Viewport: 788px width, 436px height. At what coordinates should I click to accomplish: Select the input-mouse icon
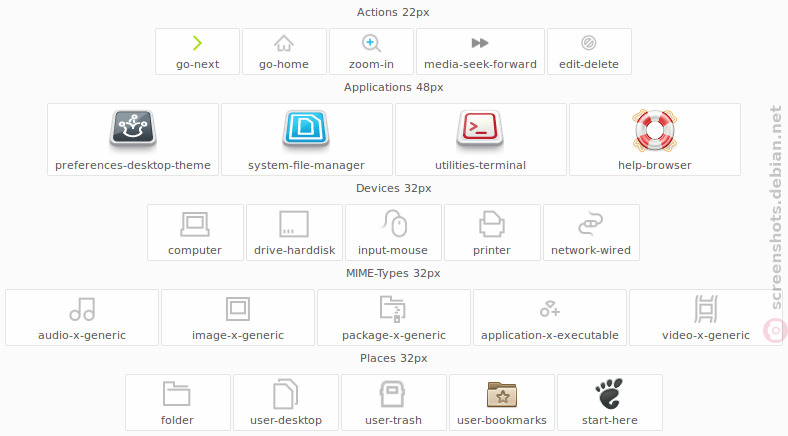point(393,224)
